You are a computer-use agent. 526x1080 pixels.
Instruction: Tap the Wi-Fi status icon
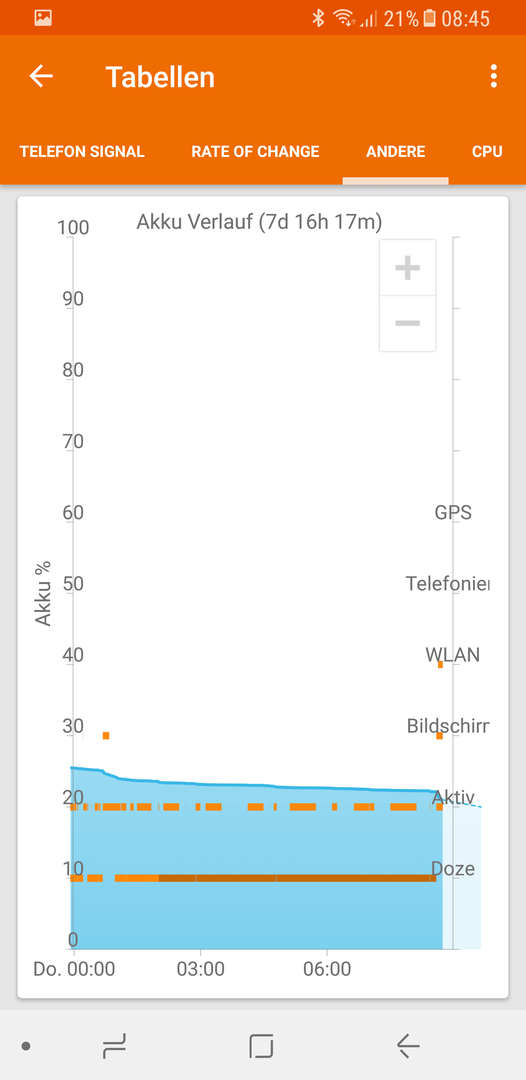(x=344, y=19)
